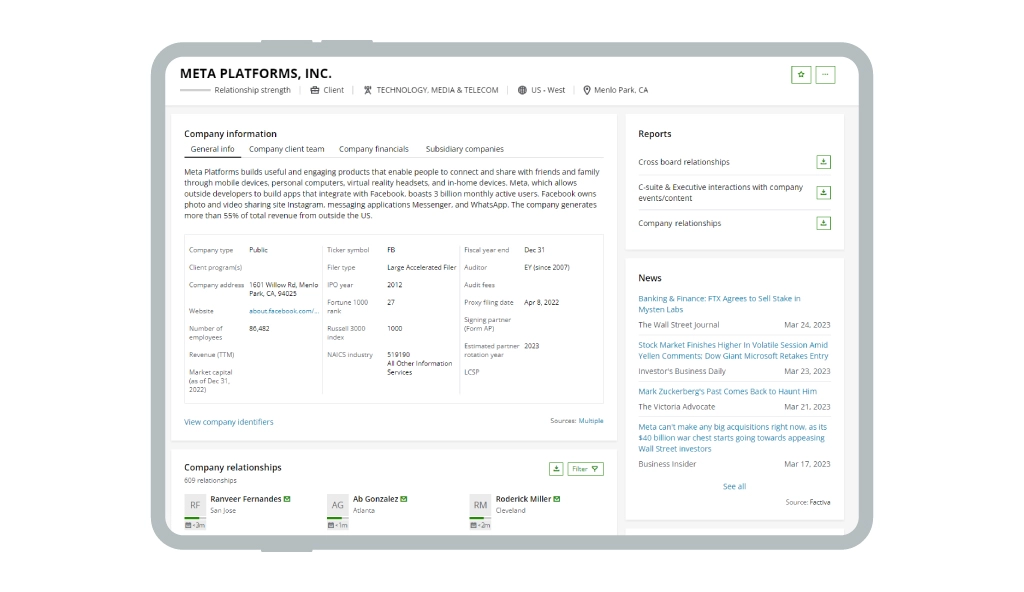
Task: Download the Company relationships report in Reports
Action: (x=823, y=223)
